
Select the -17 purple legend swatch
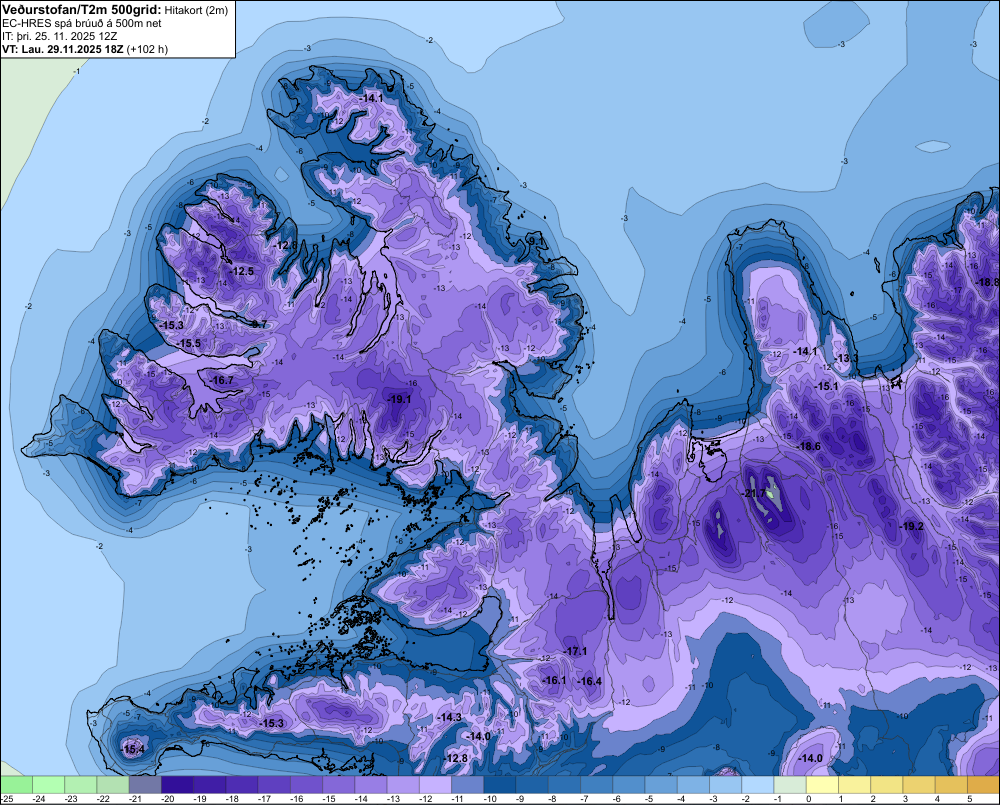[274, 785]
